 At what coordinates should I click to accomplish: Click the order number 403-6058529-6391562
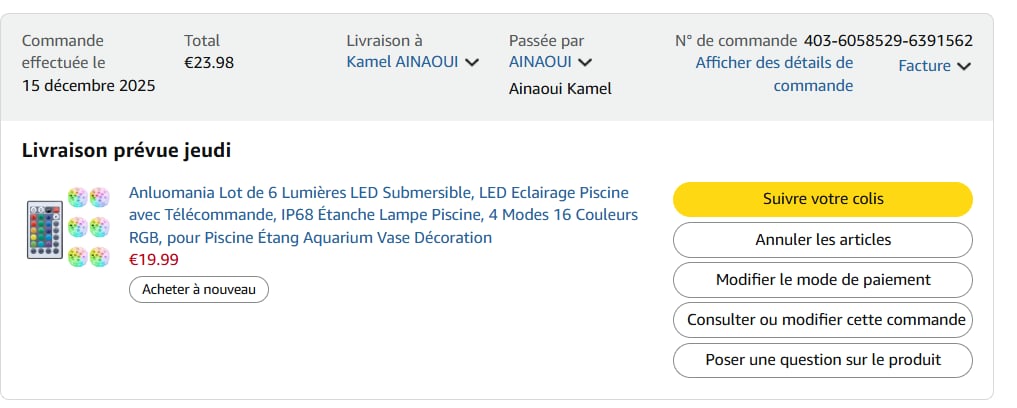(888, 41)
